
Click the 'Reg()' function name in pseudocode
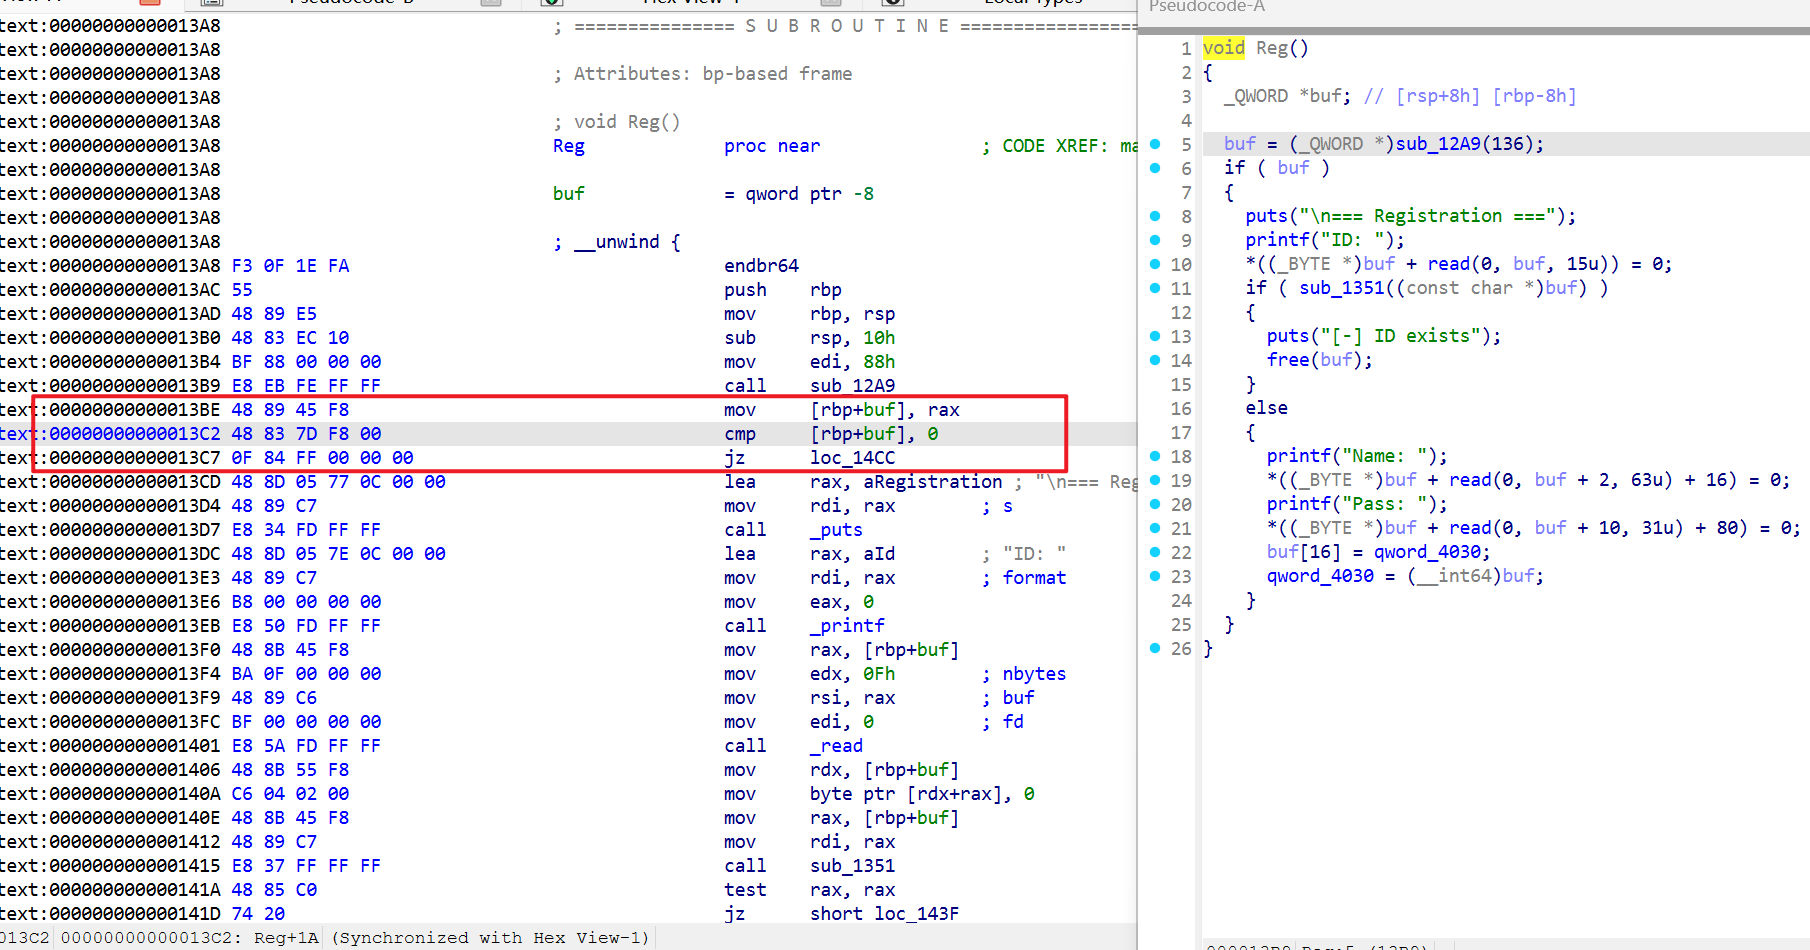coord(1282,48)
